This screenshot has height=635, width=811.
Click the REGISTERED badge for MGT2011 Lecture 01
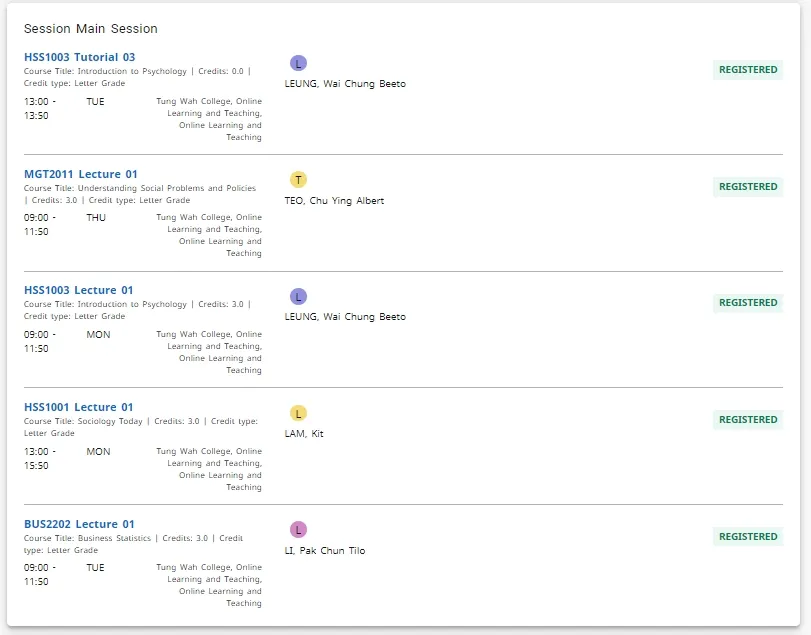point(747,186)
